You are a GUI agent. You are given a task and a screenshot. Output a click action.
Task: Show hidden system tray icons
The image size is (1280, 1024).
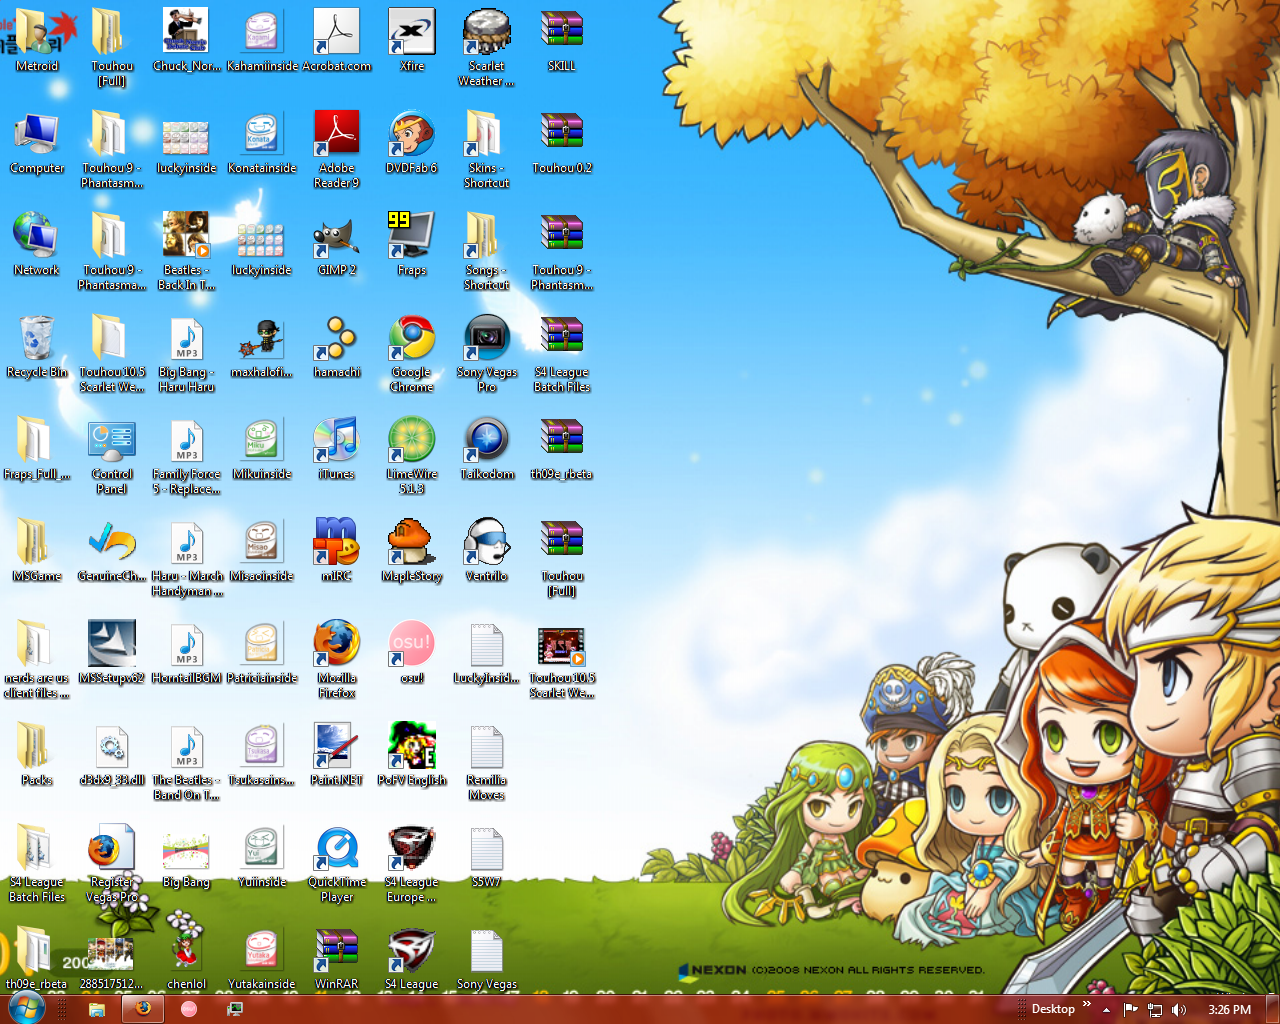click(1106, 1010)
